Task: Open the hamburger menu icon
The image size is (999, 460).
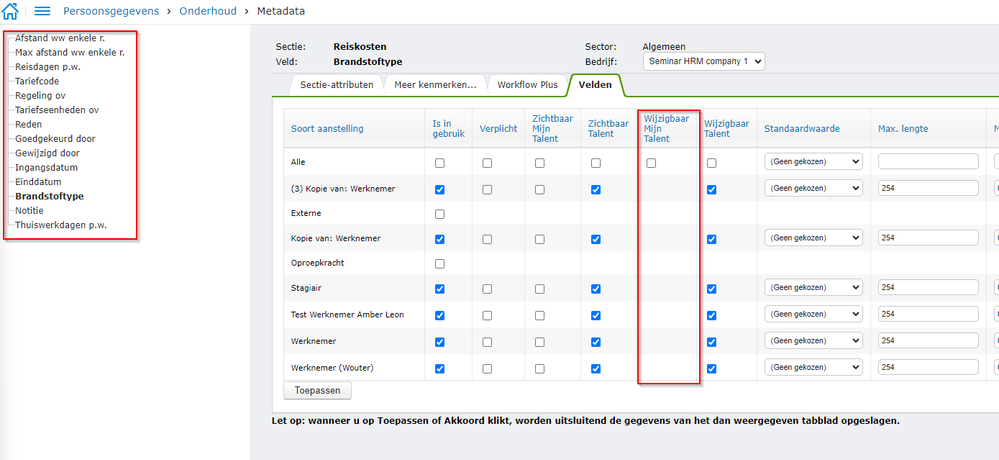Action: tap(43, 11)
